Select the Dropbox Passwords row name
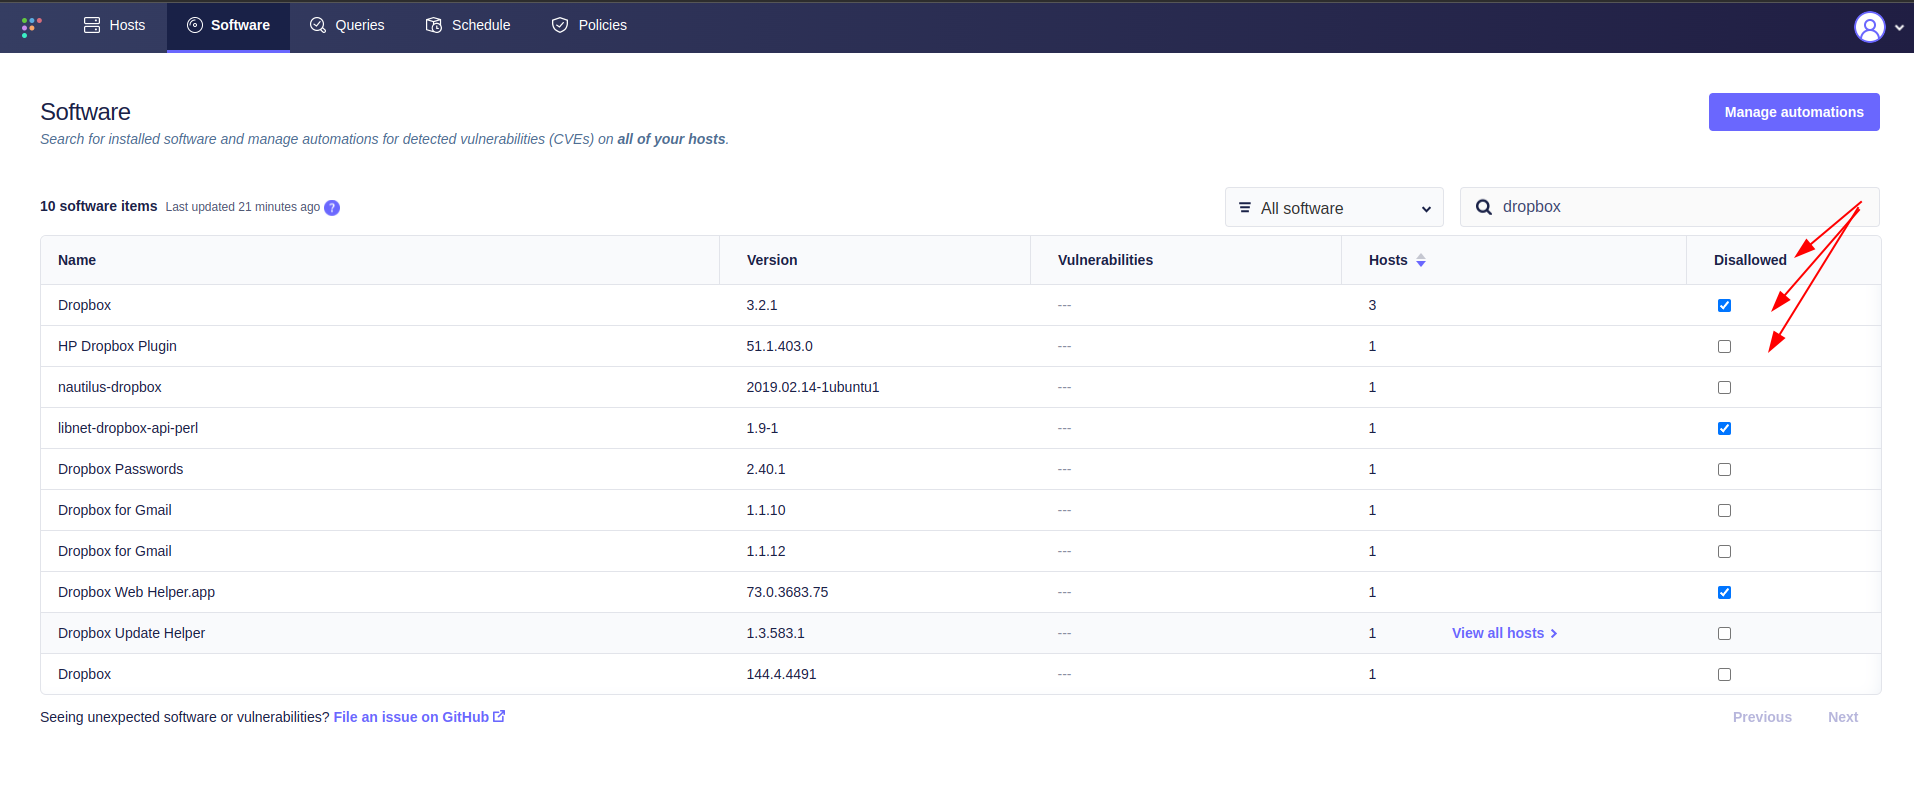 120,469
